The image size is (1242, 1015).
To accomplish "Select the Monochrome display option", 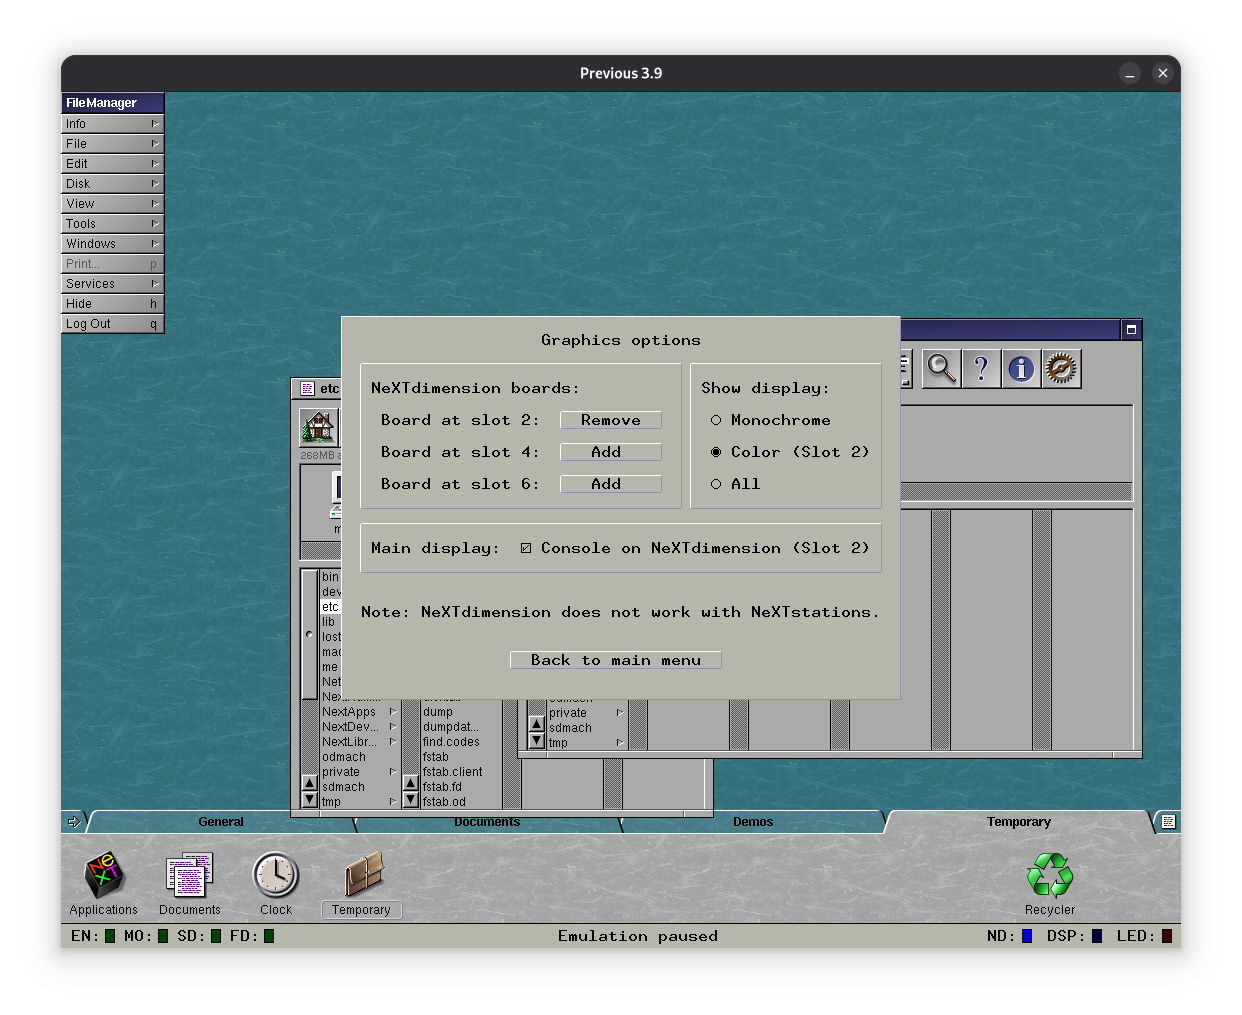I will coord(716,421).
